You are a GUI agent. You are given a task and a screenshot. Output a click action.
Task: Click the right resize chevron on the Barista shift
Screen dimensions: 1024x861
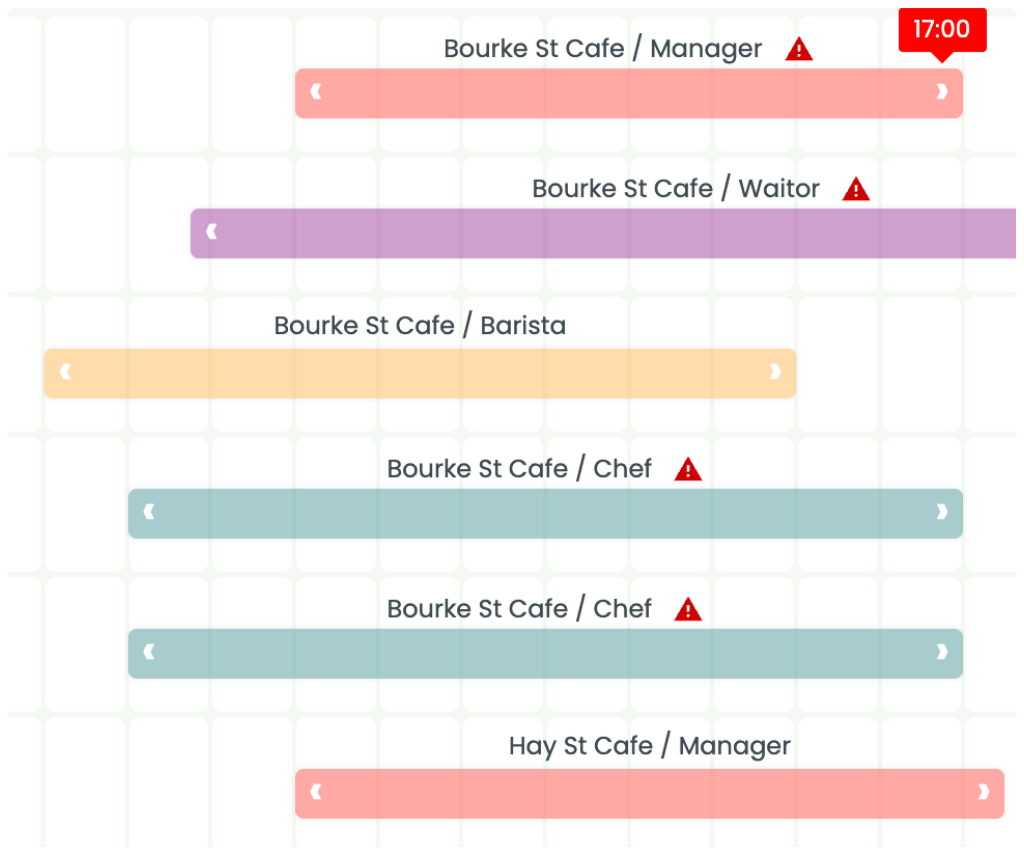pos(775,372)
